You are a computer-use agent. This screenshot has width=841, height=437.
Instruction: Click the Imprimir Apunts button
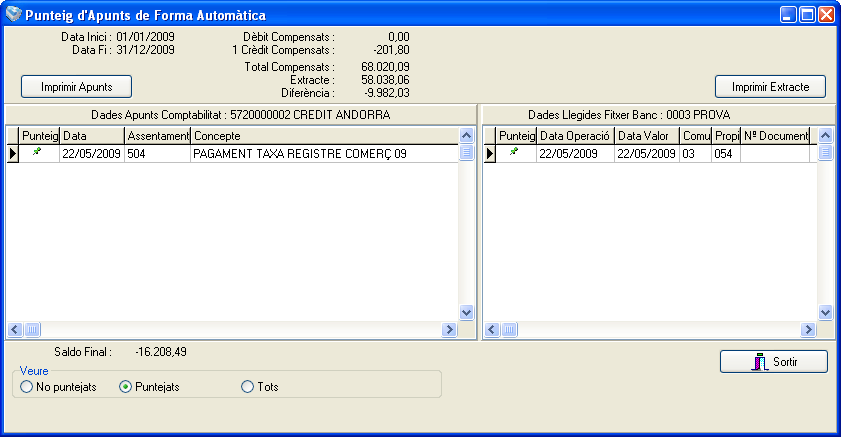click(77, 87)
